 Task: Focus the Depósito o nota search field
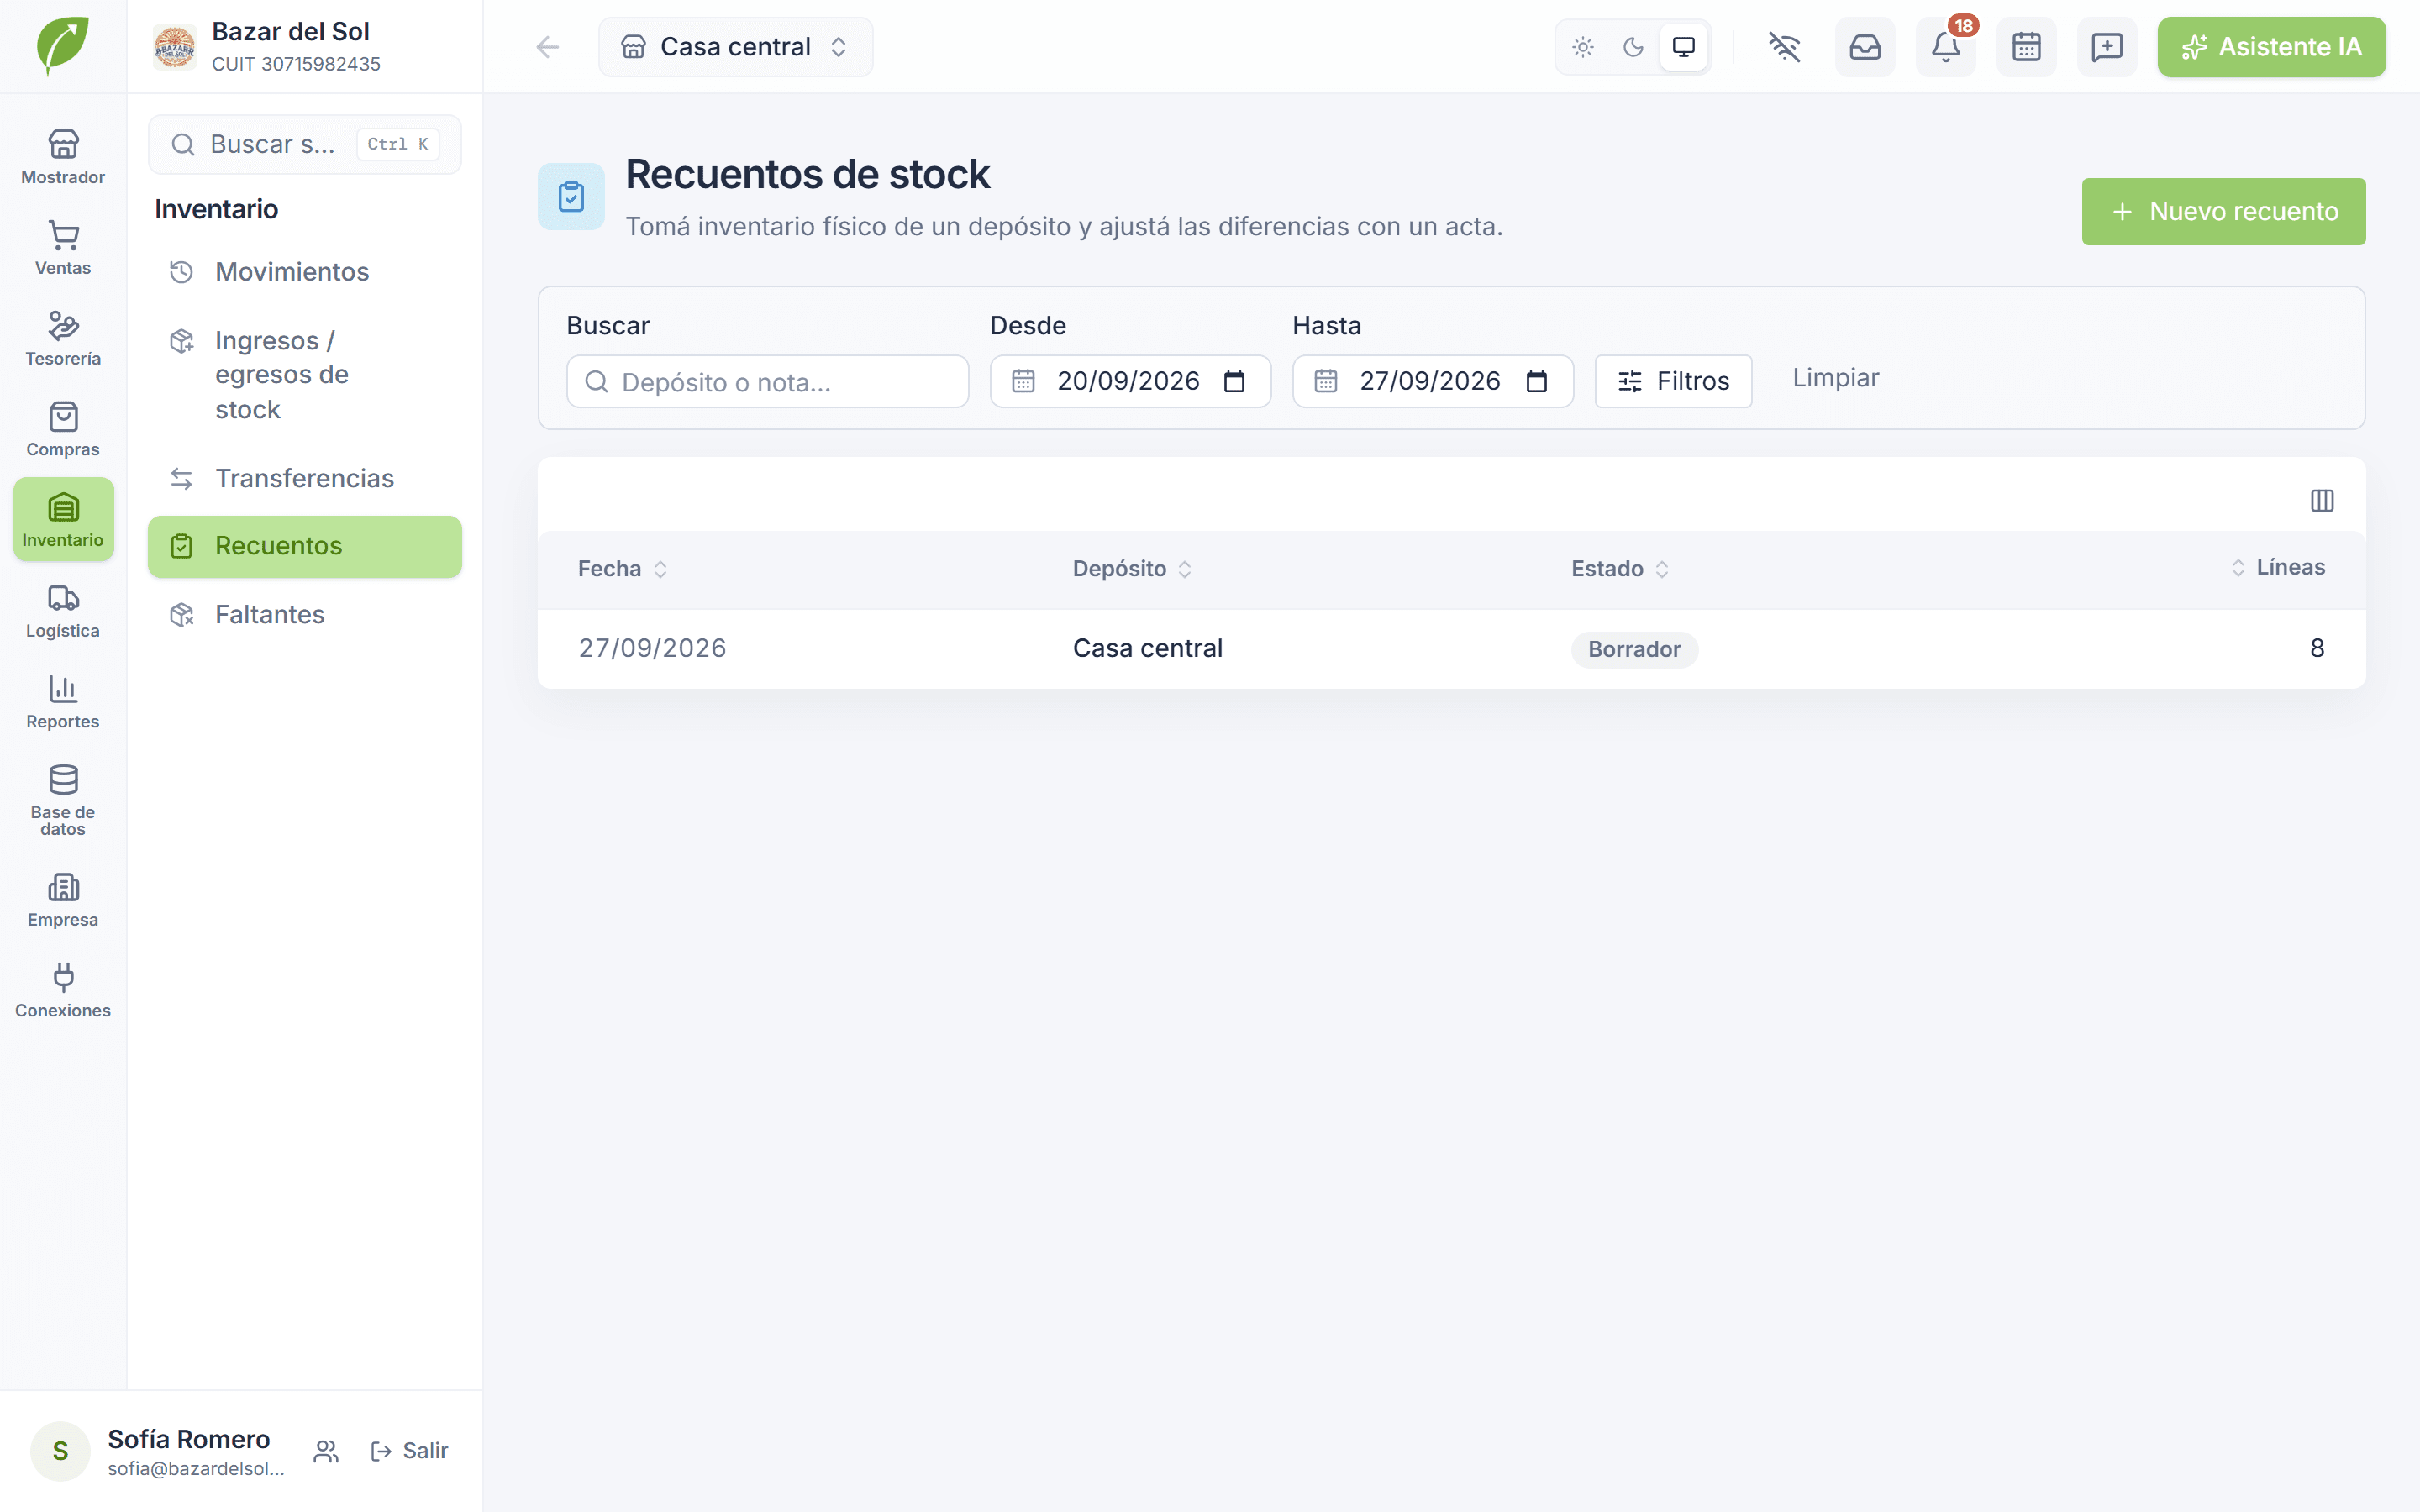click(x=767, y=381)
